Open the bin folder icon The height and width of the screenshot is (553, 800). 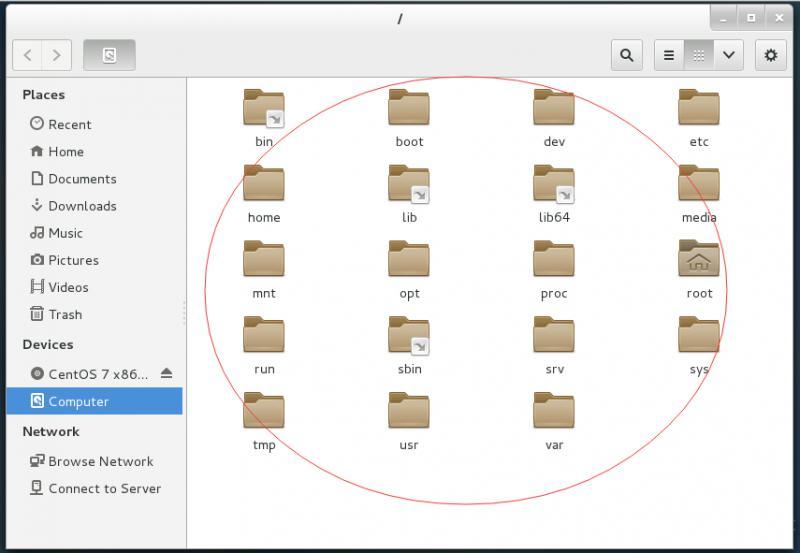tap(264, 108)
